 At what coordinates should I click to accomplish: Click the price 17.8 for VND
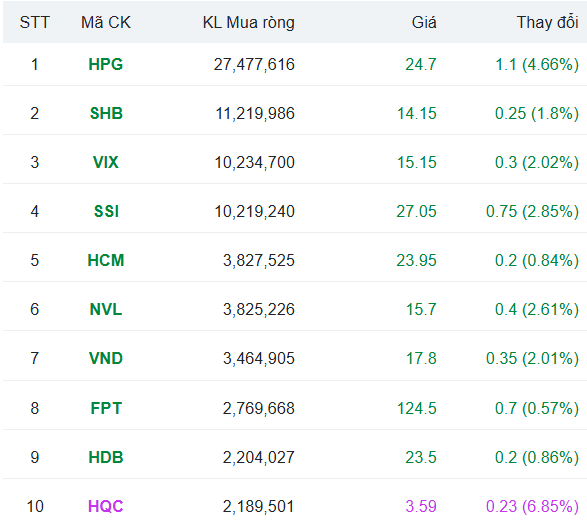(421, 359)
